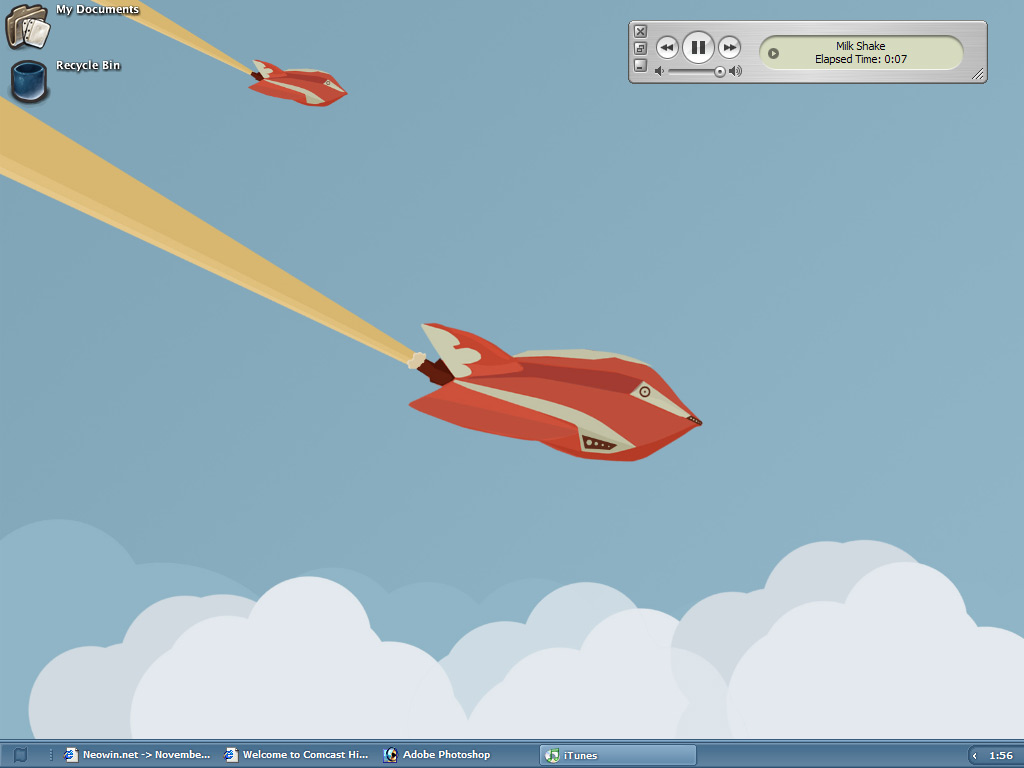Click the high volume speaker icon
The height and width of the screenshot is (768, 1024).
735,71
